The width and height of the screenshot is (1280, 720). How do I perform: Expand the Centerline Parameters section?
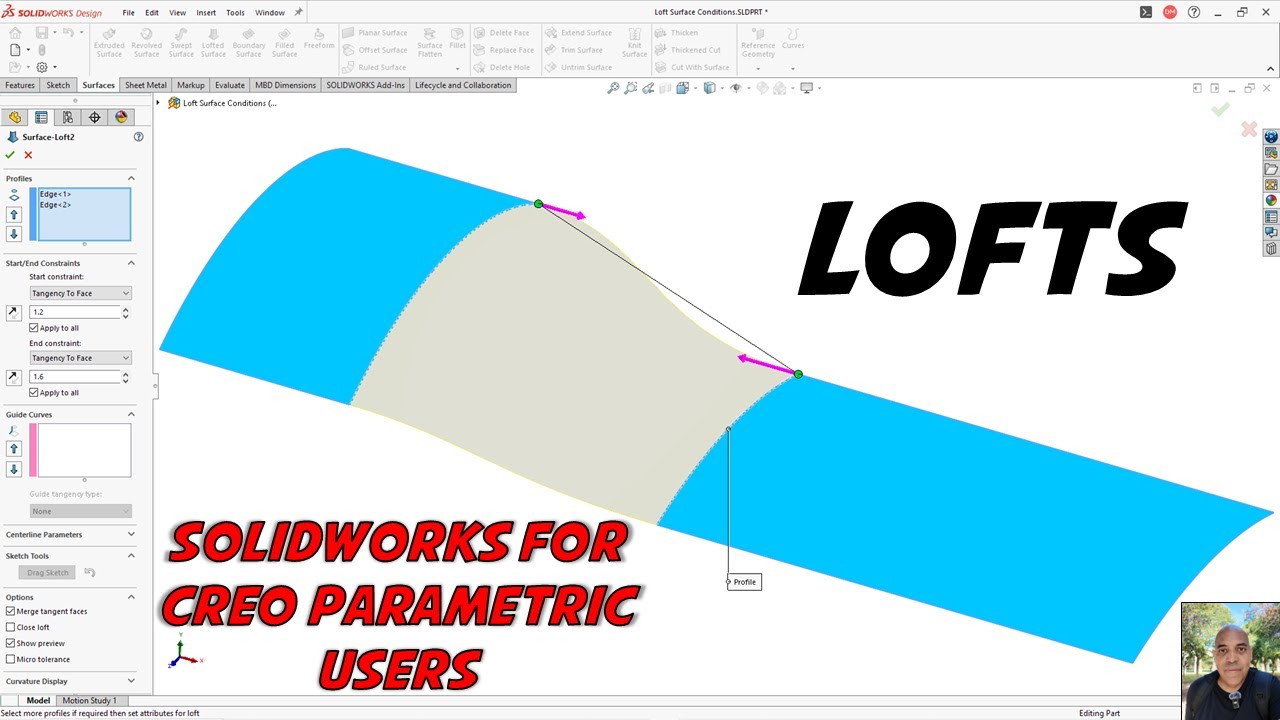click(x=131, y=535)
